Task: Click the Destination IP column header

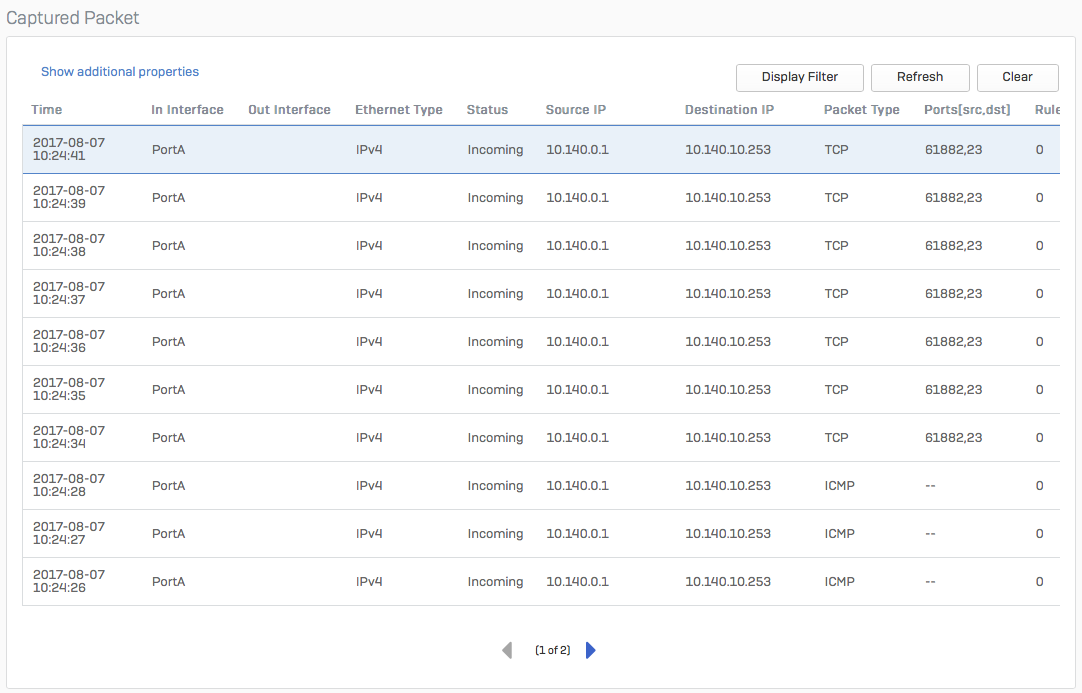Action: point(729,110)
